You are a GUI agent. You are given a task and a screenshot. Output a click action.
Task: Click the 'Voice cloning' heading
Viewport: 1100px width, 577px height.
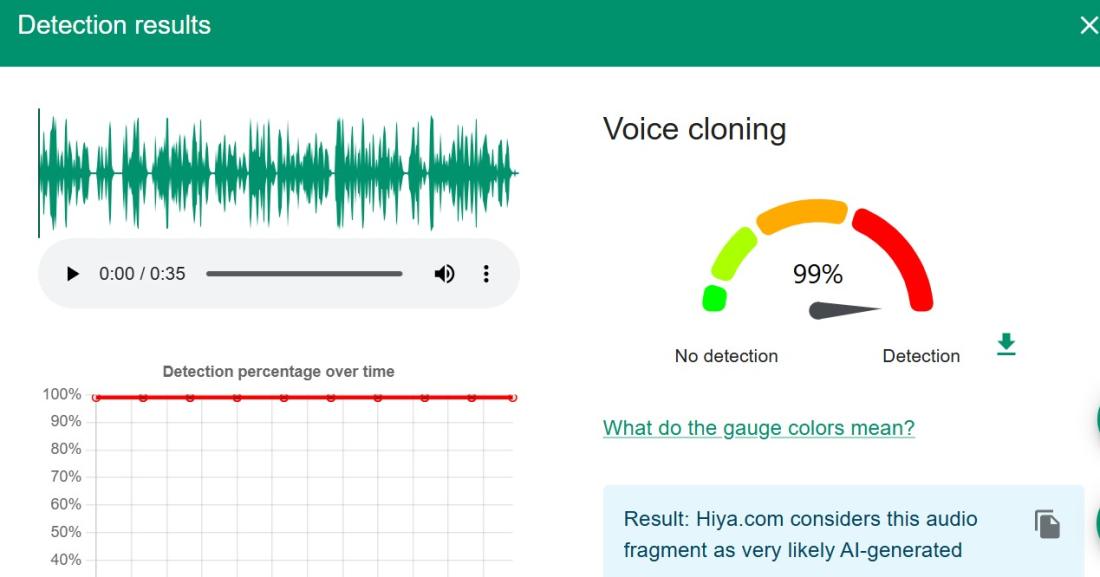[695, 129]
